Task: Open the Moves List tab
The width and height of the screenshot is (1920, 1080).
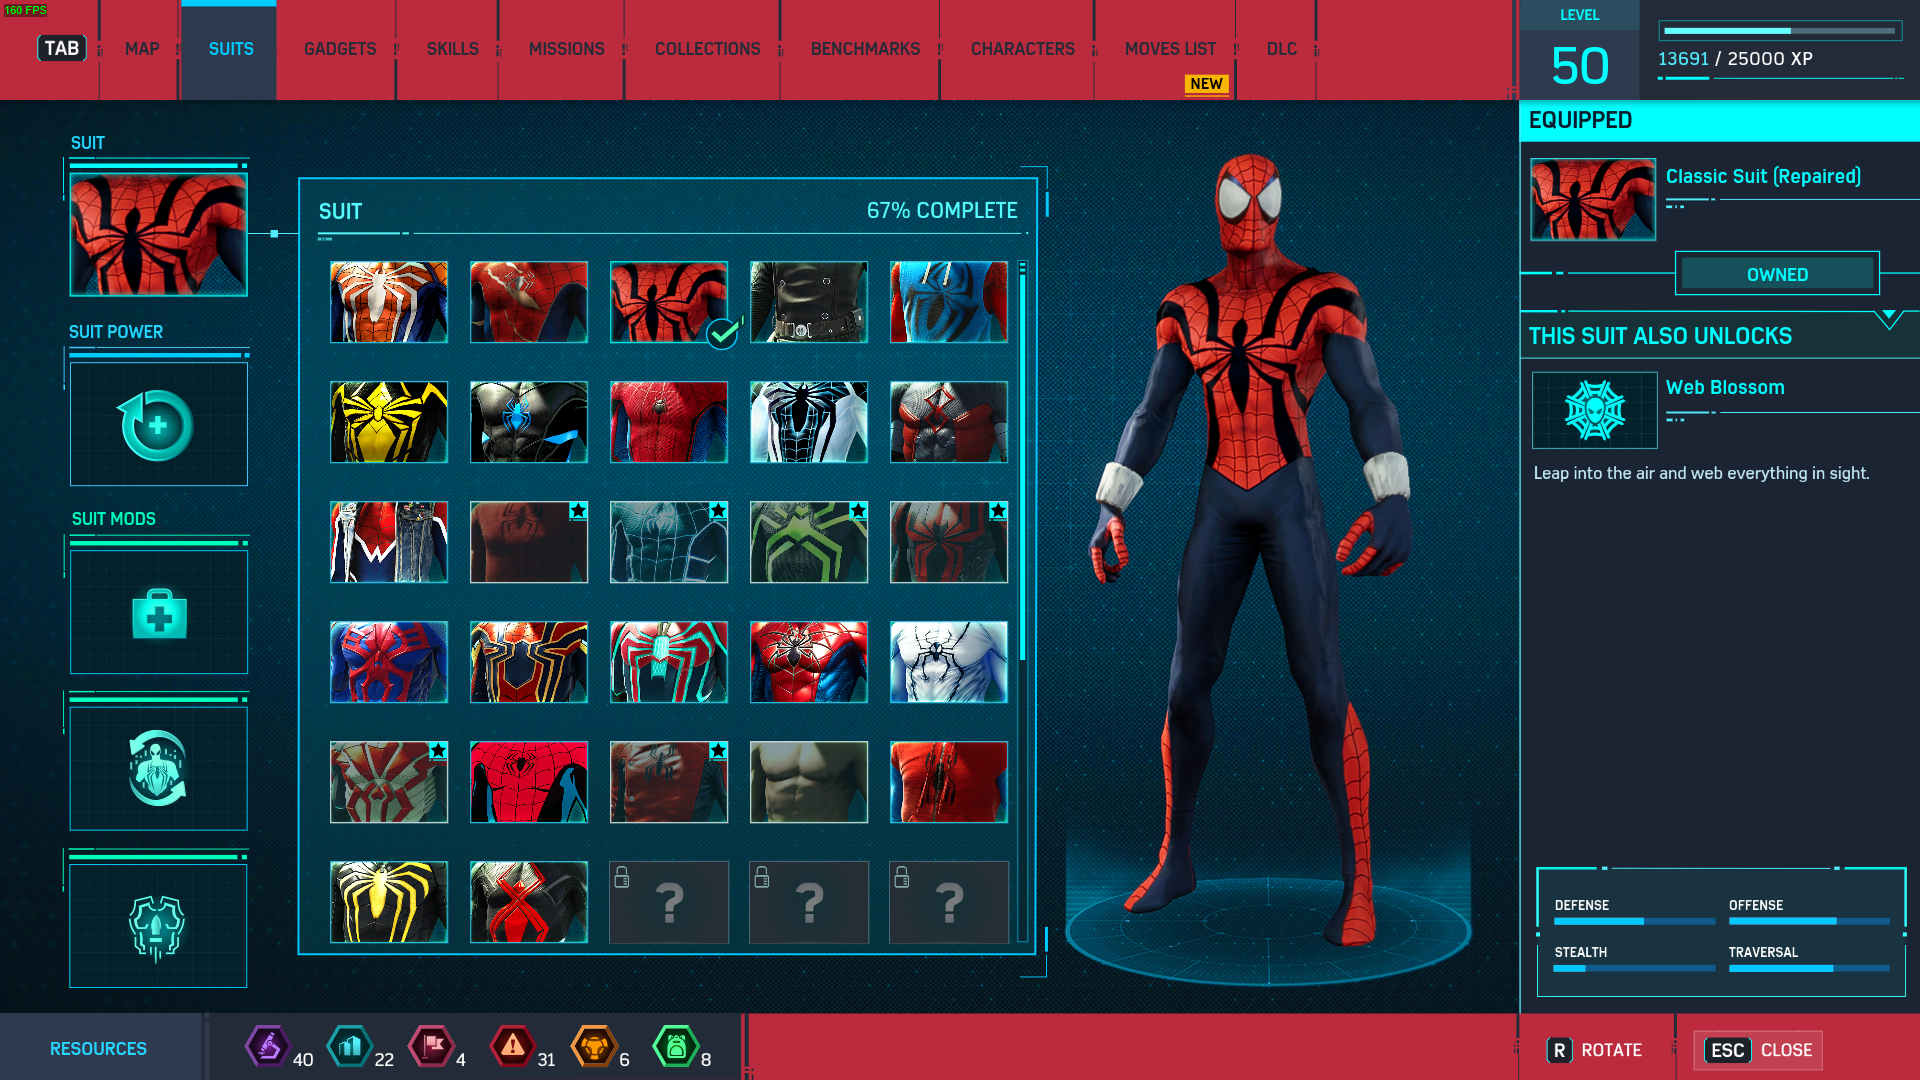Action: (1170, 49)
